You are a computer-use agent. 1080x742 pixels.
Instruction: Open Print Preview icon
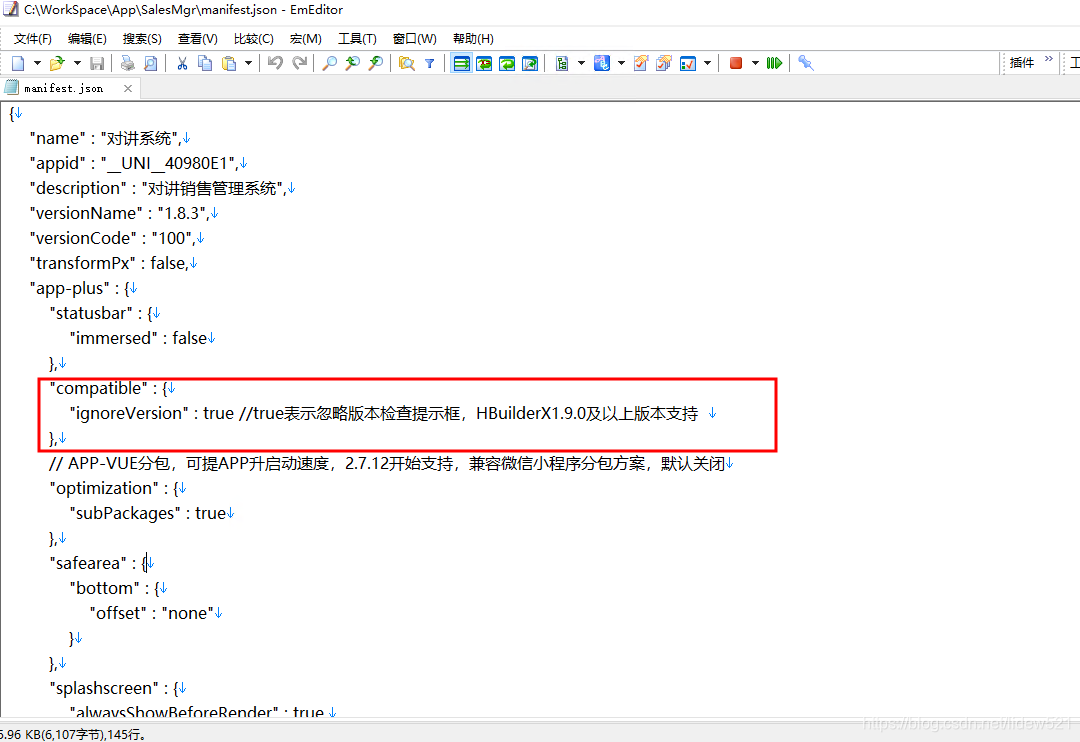click(150, 63)
